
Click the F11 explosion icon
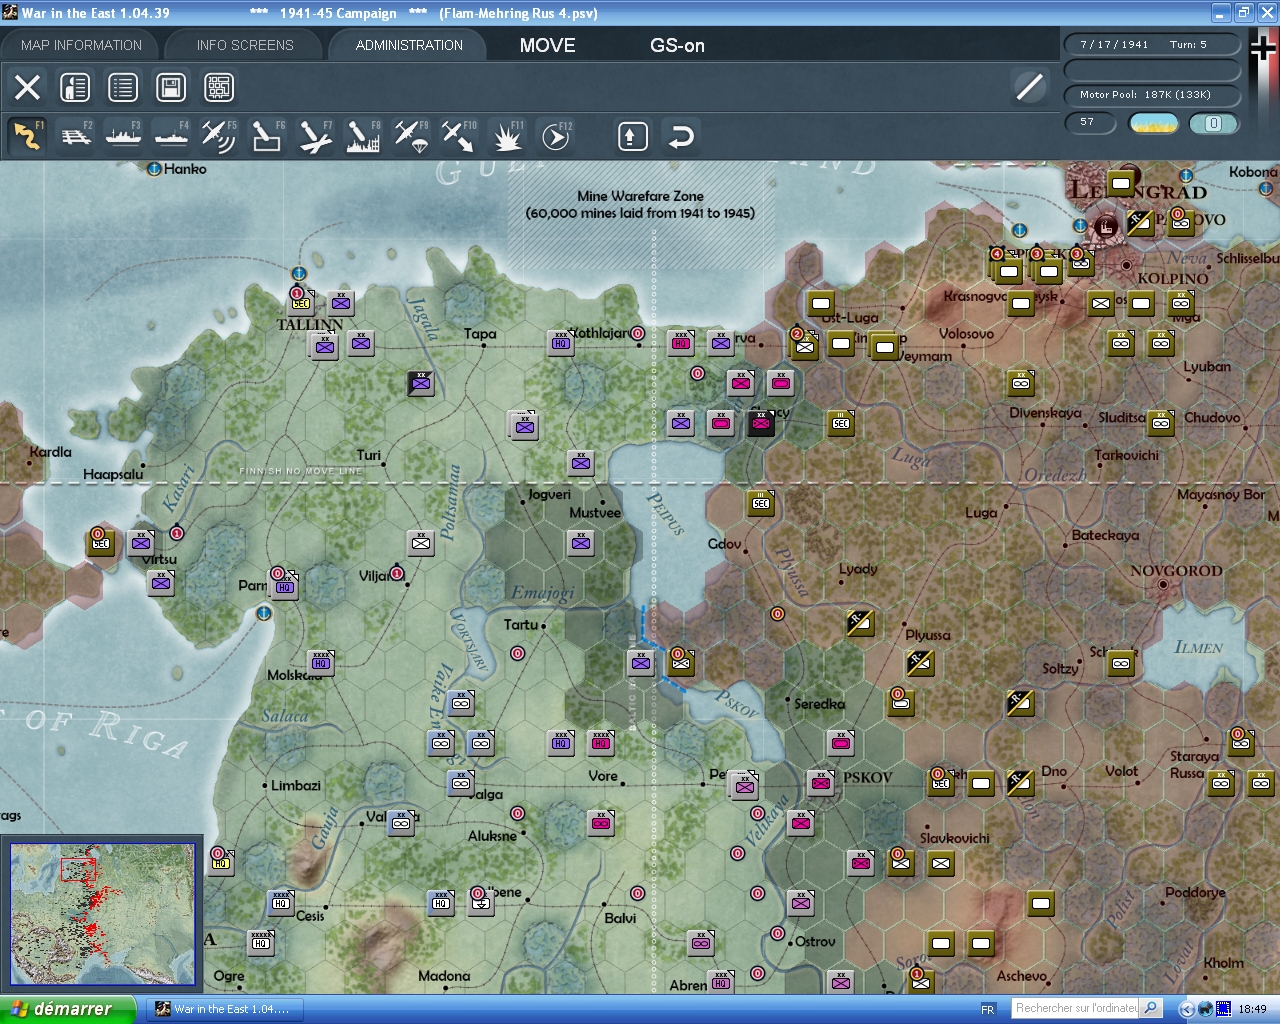pyautogui.click(x=507, y=136)
